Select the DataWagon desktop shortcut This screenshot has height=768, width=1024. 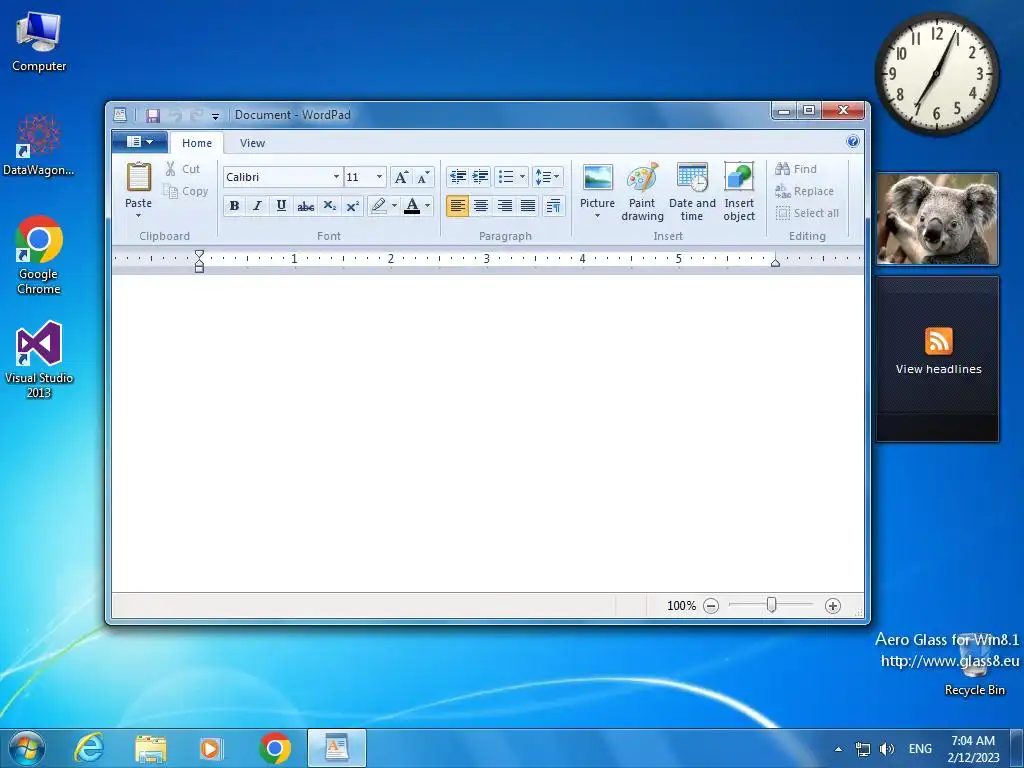coord(39,145)
